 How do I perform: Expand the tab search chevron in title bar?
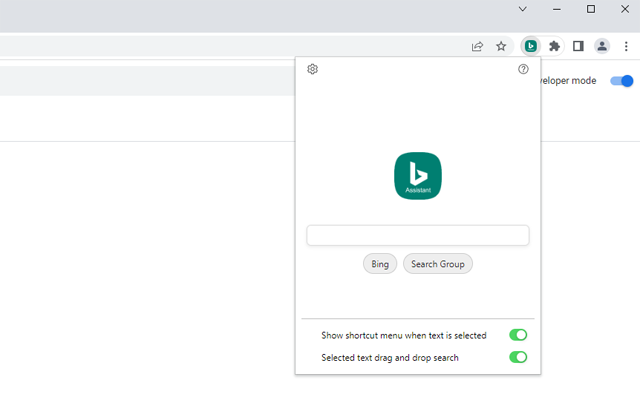click(522, 9)
